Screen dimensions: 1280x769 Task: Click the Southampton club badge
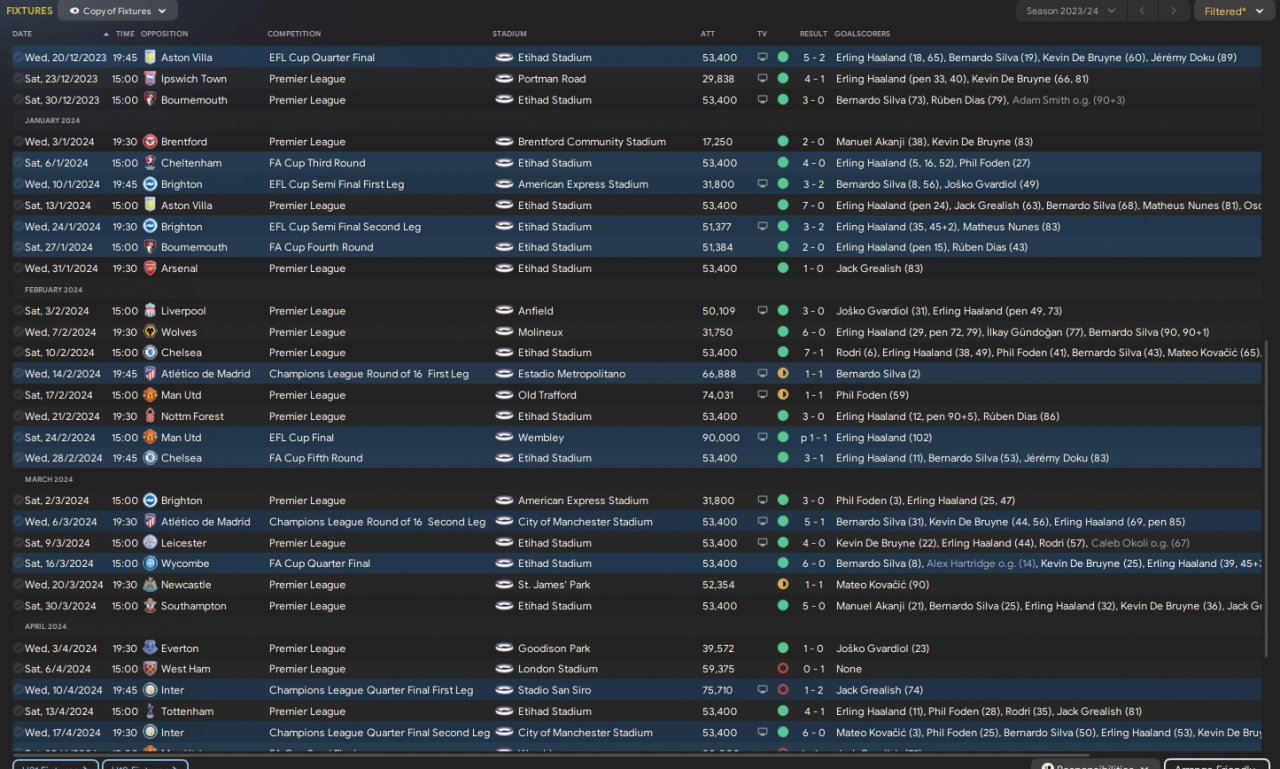click(150, 606)
